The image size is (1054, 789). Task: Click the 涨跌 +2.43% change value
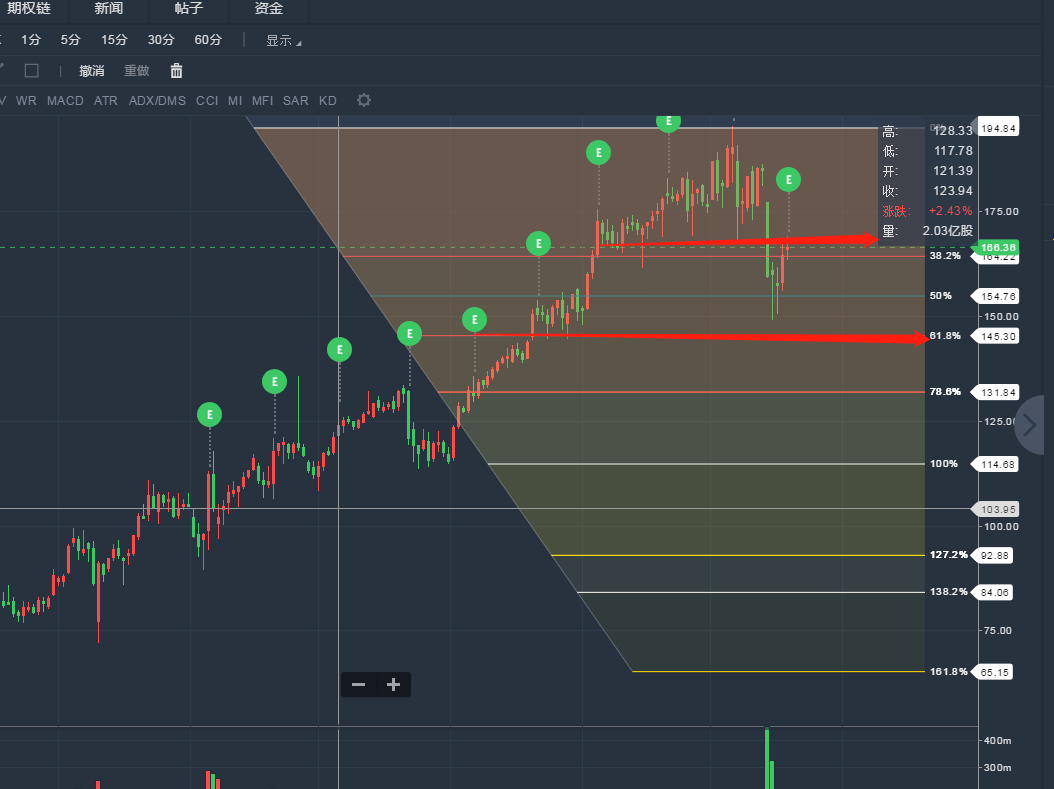pyautogui.click(x=950, y=211)
